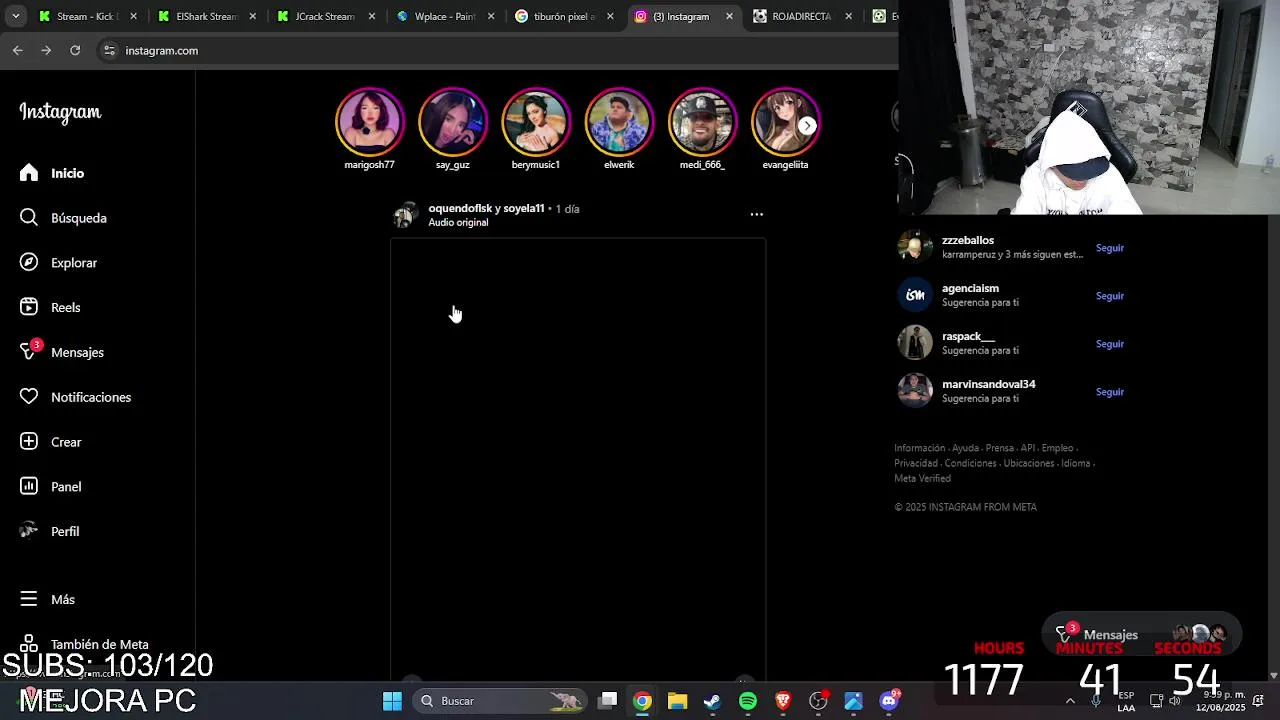Open Brave browser from the taskbar

[x=783, y=701]
